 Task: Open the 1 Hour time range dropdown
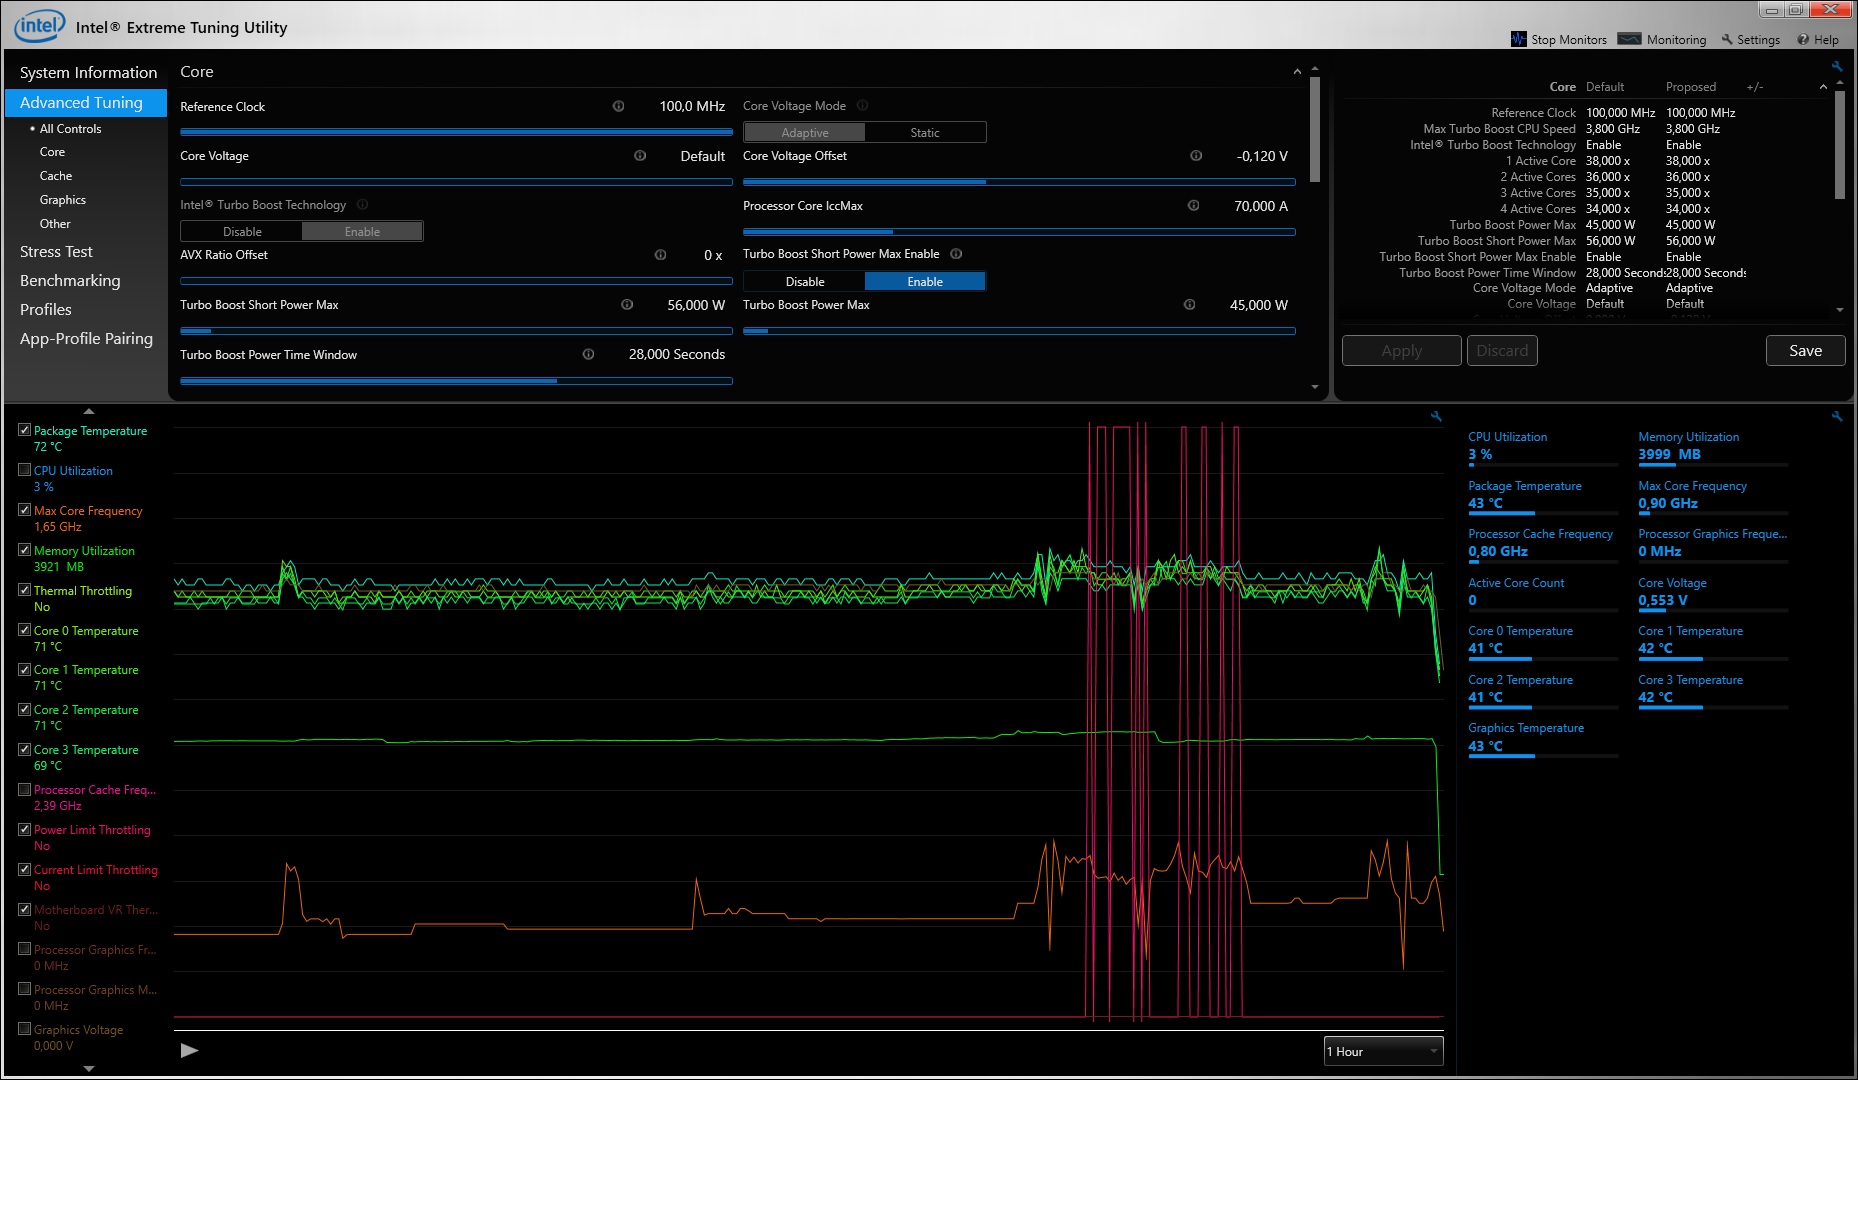tap(1383, 1051)
